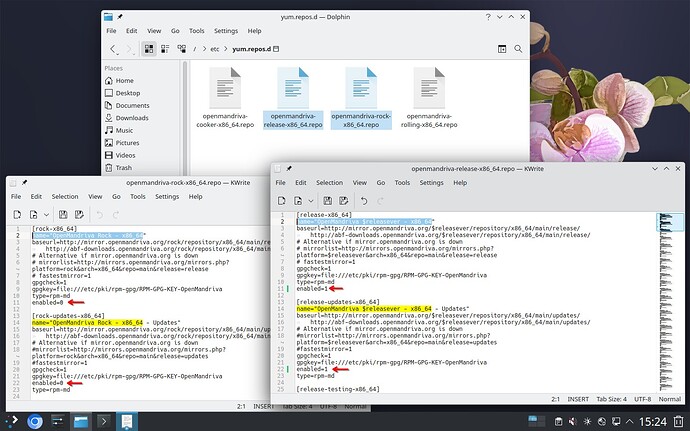This screenshot has width=690, height=431.
Task: Open Selection menu in release.repo KWrite
Action: pos(329,182)
